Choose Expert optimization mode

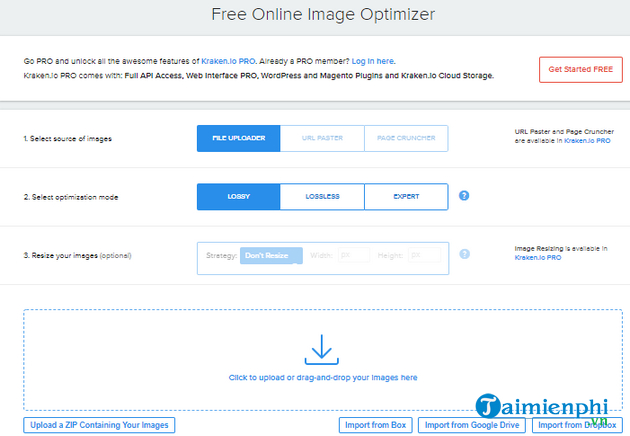coord(406,197)
